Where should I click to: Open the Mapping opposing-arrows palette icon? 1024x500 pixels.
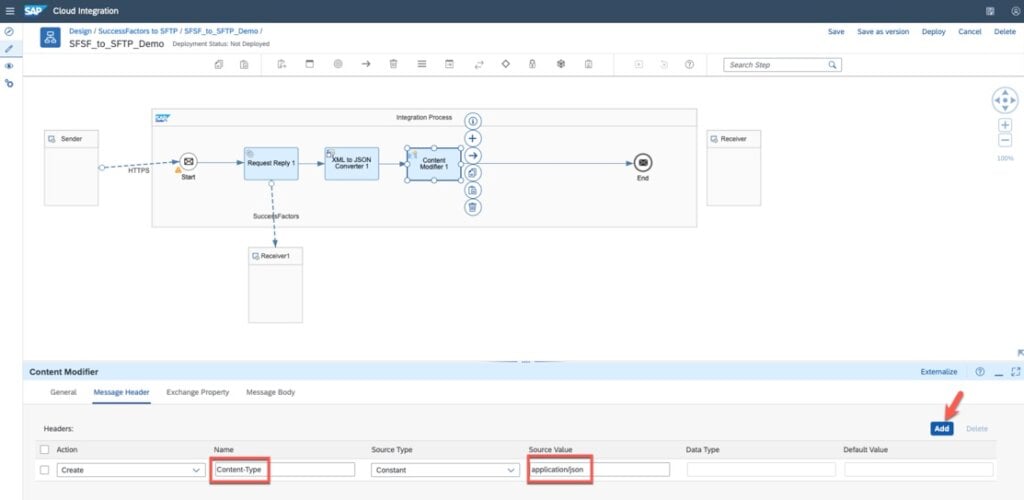click(479, 65)
